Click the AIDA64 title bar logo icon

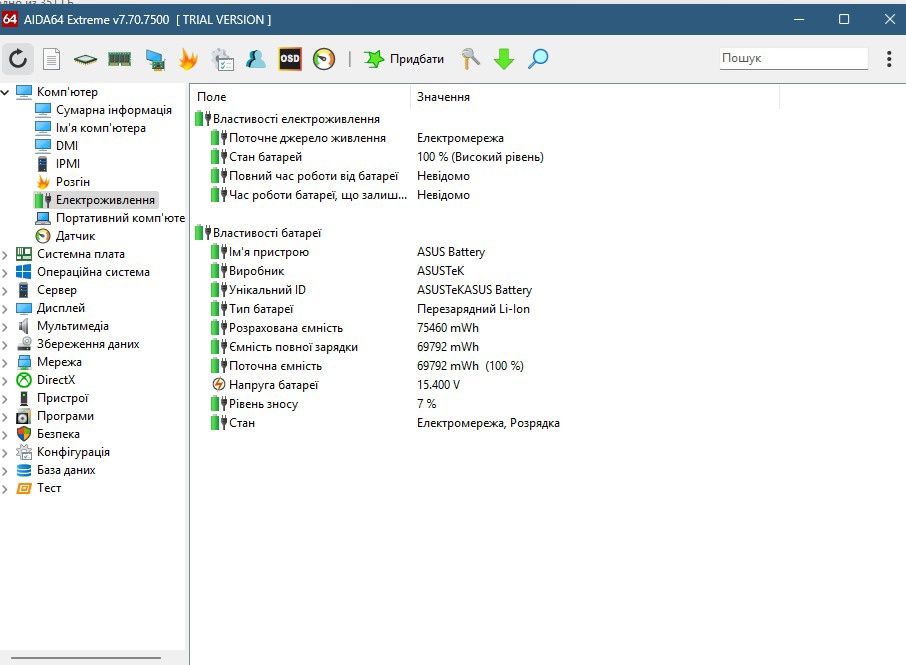pyautogui.click(x=10, y=19)
